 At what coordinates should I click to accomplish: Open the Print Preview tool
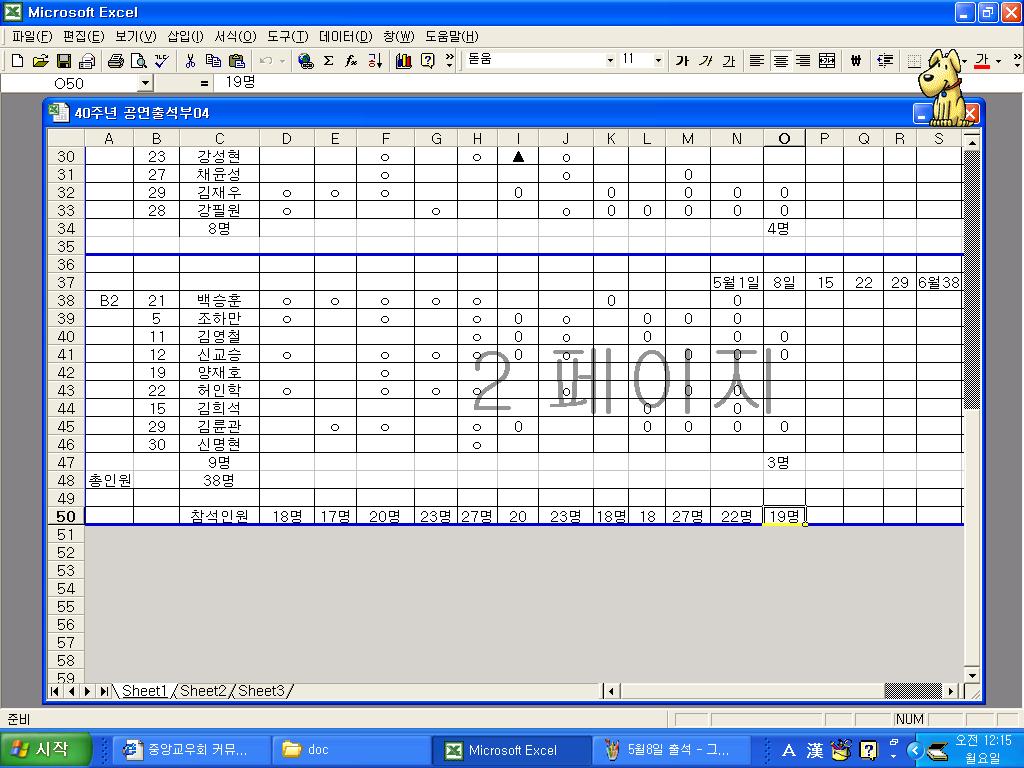(138, 61)
